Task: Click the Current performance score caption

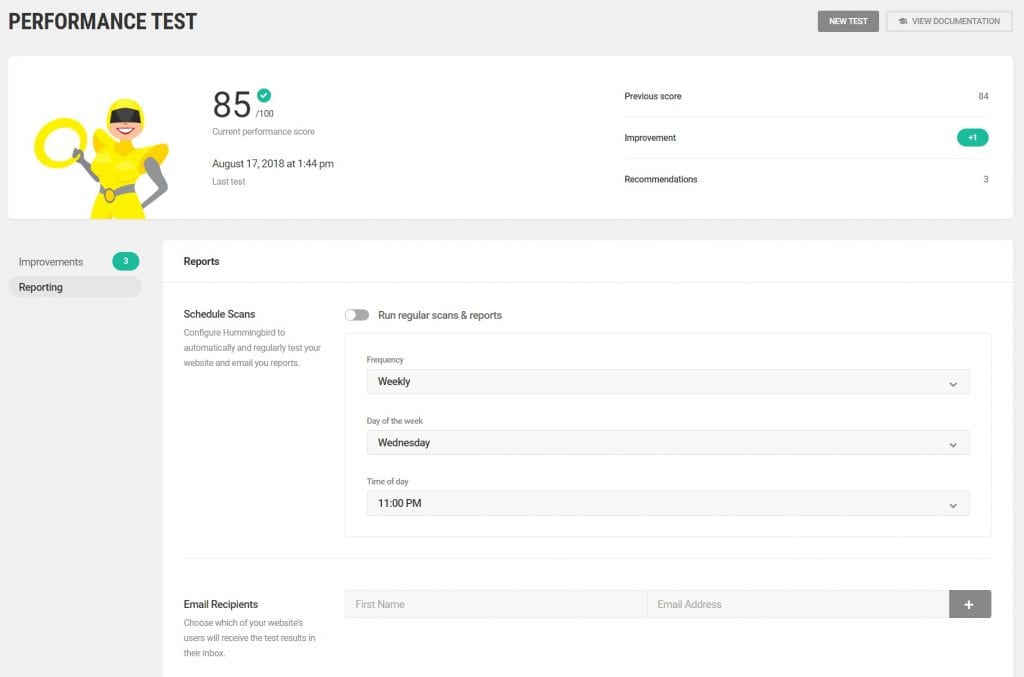Action: tap(263, 132)
